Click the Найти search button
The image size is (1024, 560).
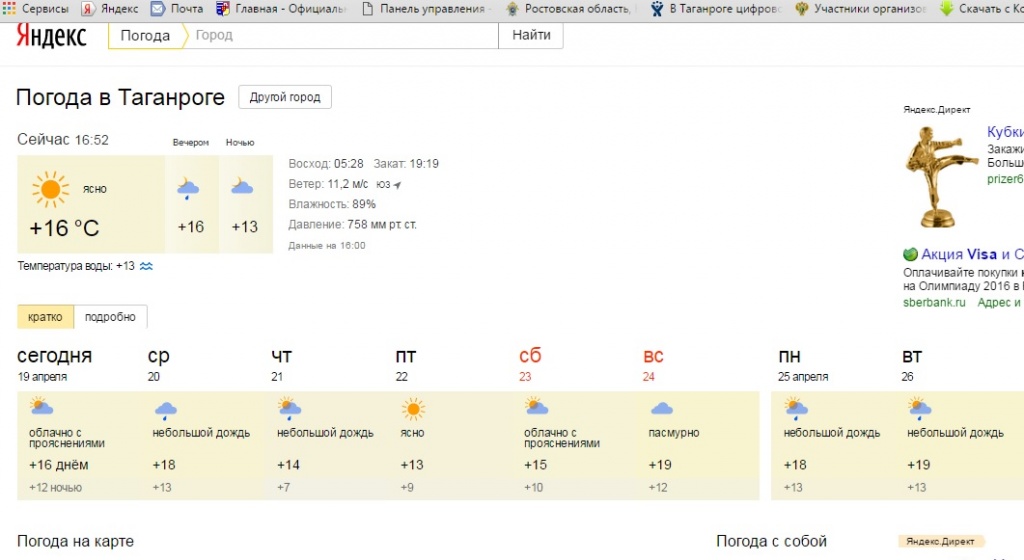pos(531,35)
